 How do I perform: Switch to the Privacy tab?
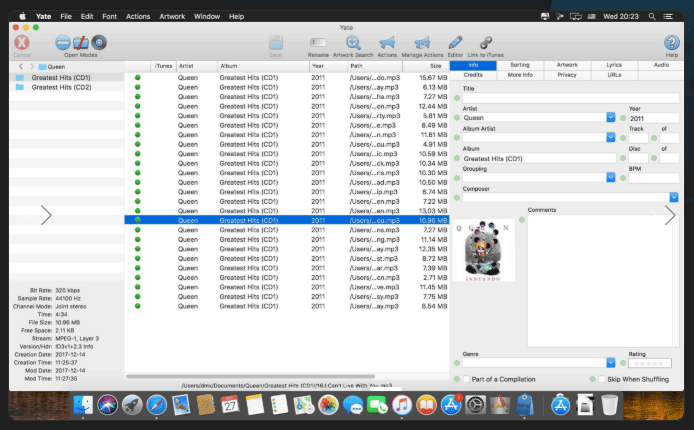[567, 75]
